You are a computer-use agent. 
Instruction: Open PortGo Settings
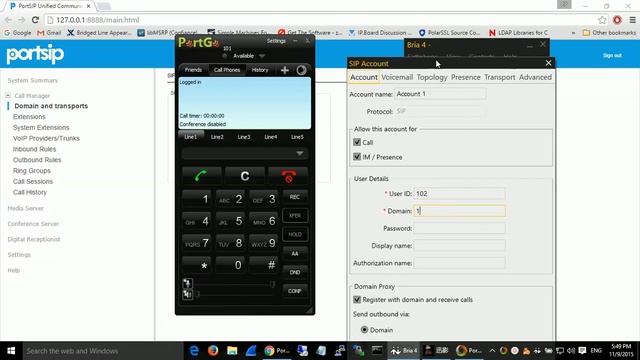click(x=276, y=41)
